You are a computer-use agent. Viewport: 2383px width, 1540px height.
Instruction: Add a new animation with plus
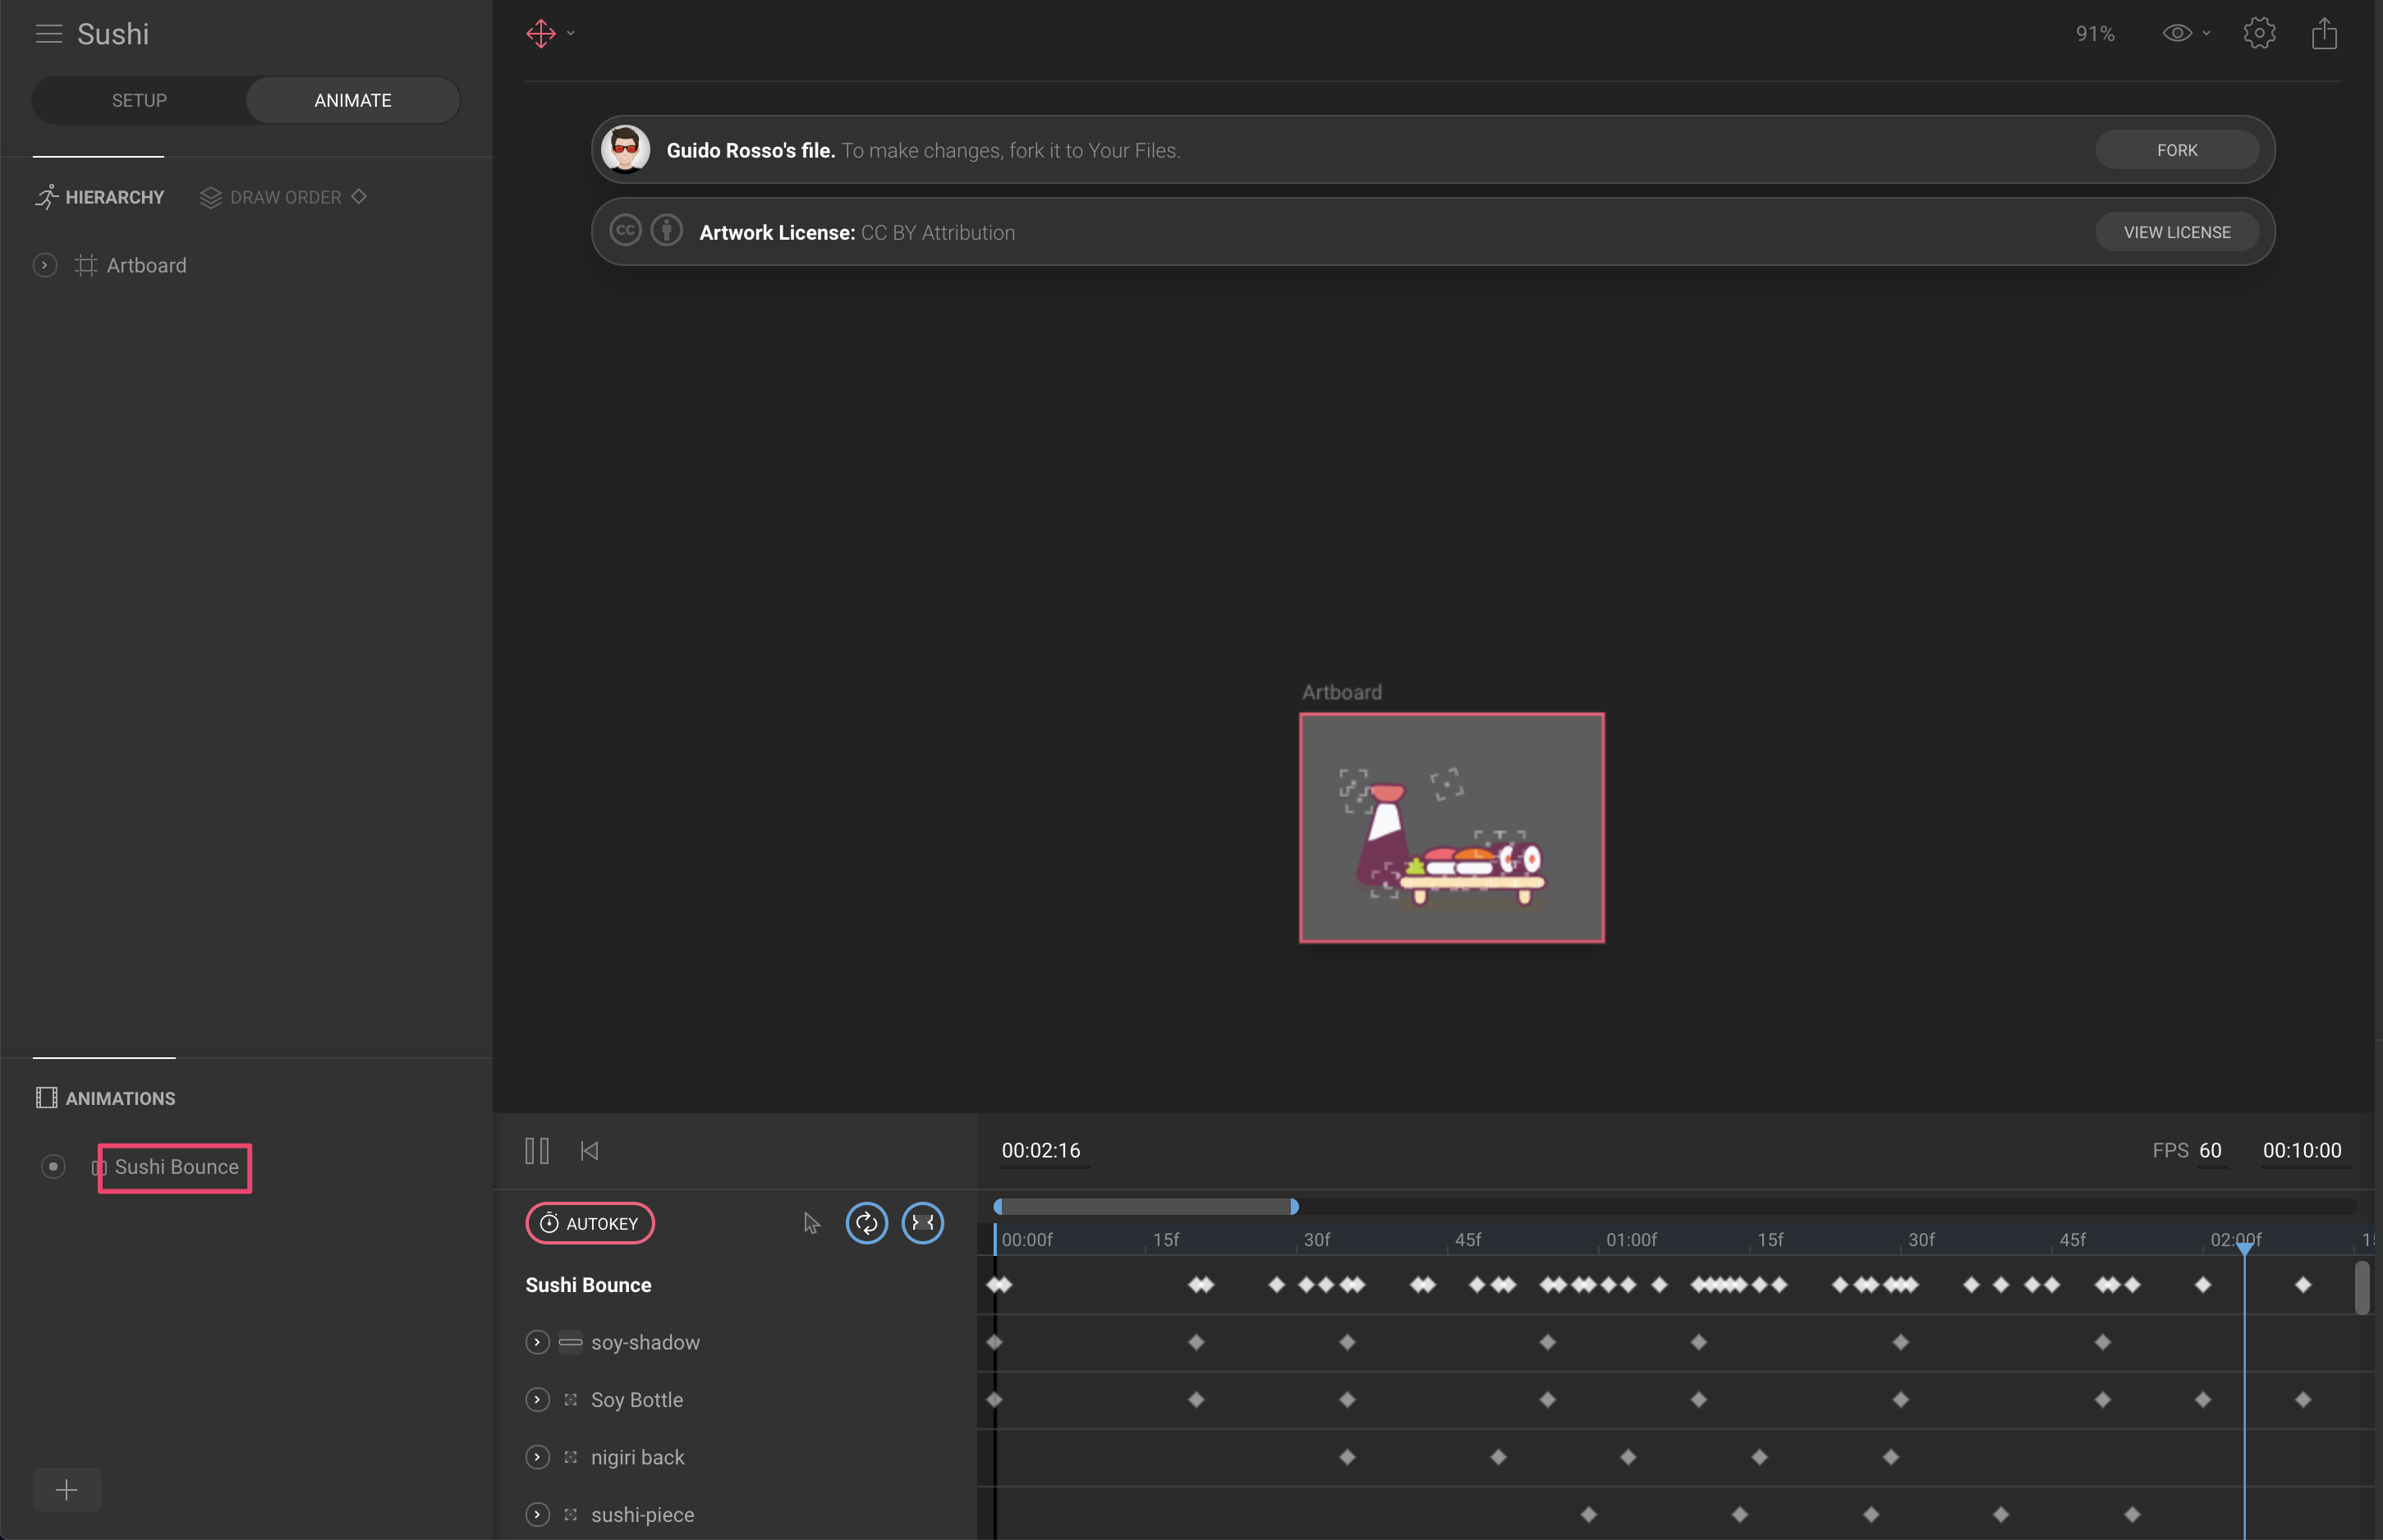[x=67, y=1490]
